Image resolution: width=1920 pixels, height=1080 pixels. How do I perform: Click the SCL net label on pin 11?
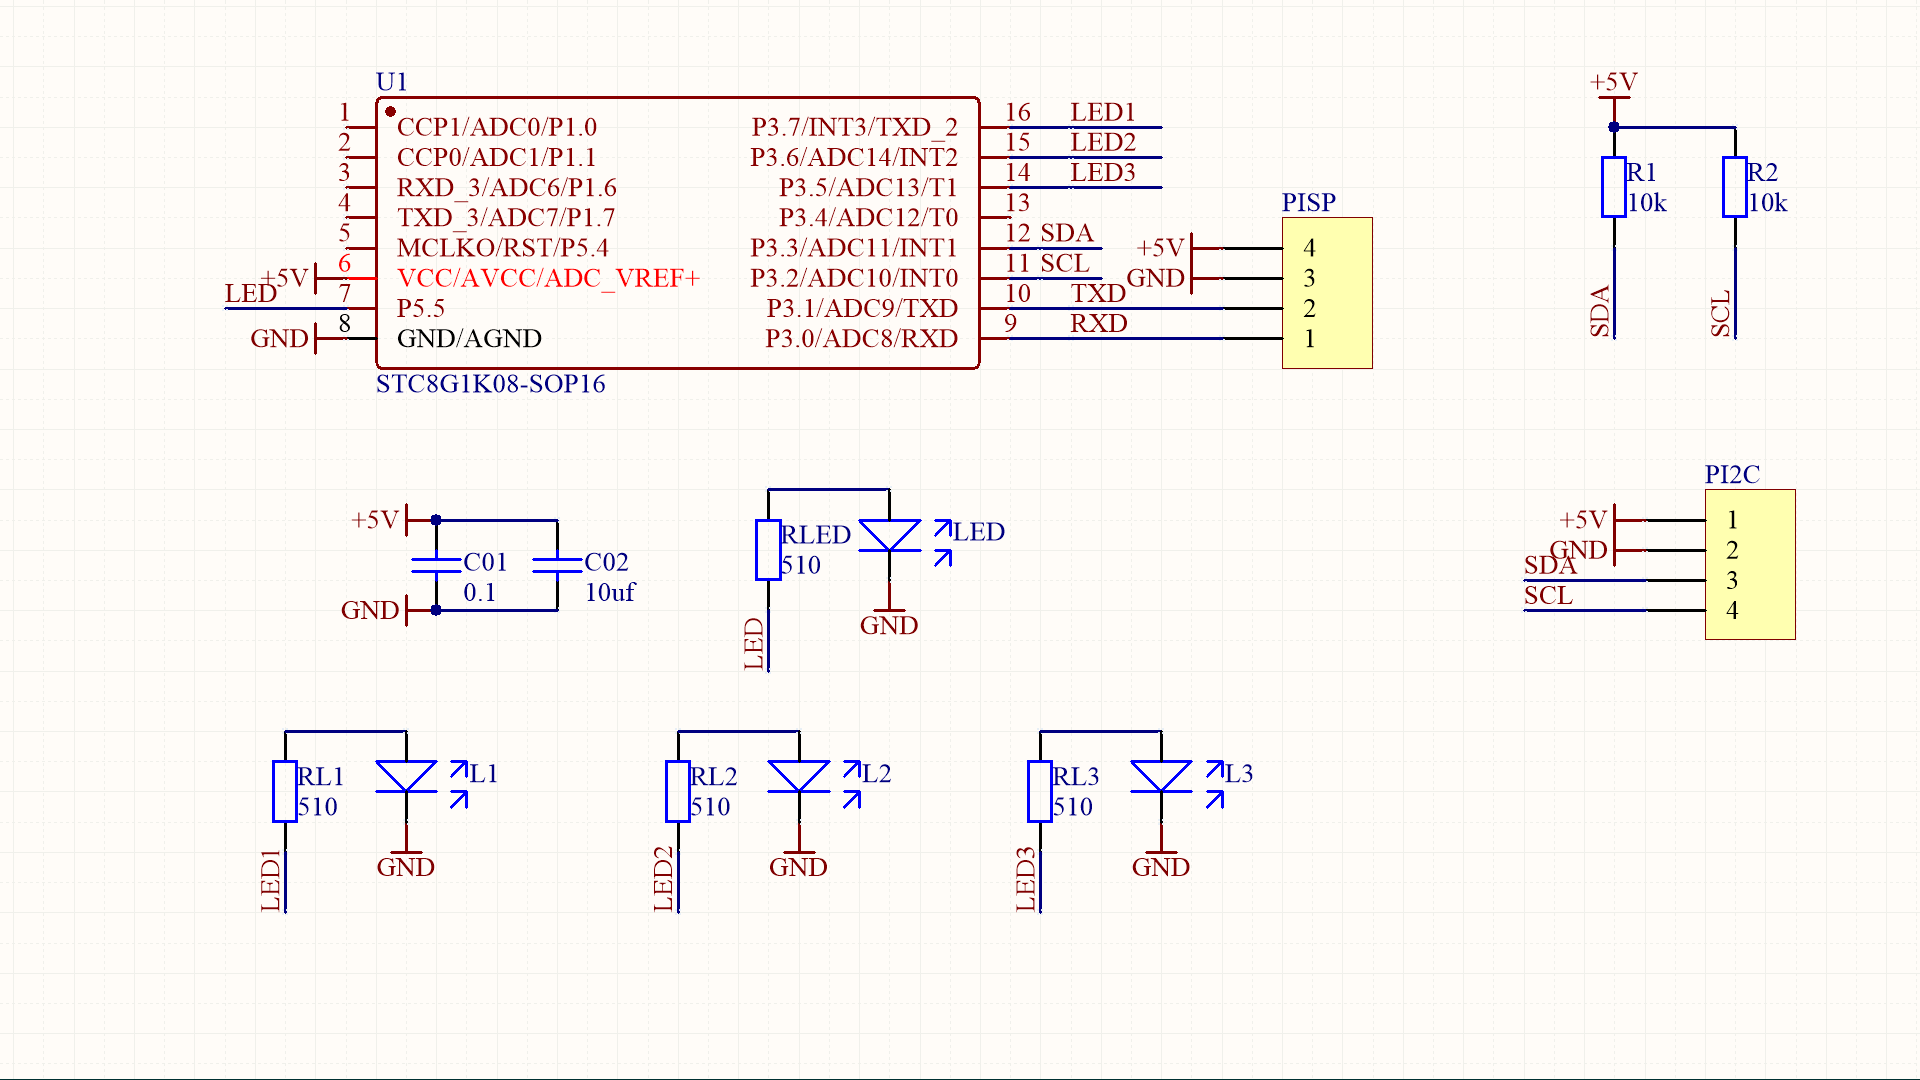(x=1066, y=264)
